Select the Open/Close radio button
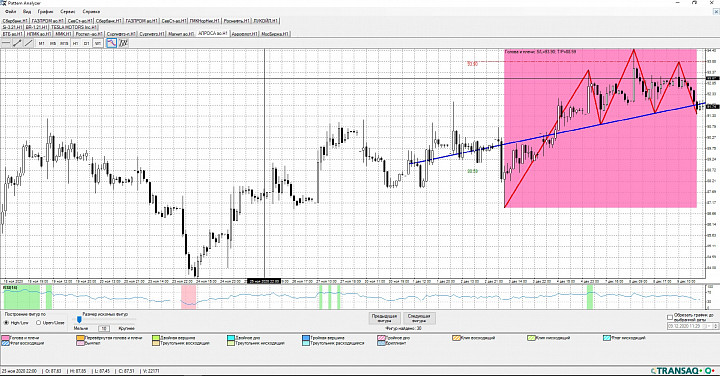720x376 pixels. pos(39,323)
